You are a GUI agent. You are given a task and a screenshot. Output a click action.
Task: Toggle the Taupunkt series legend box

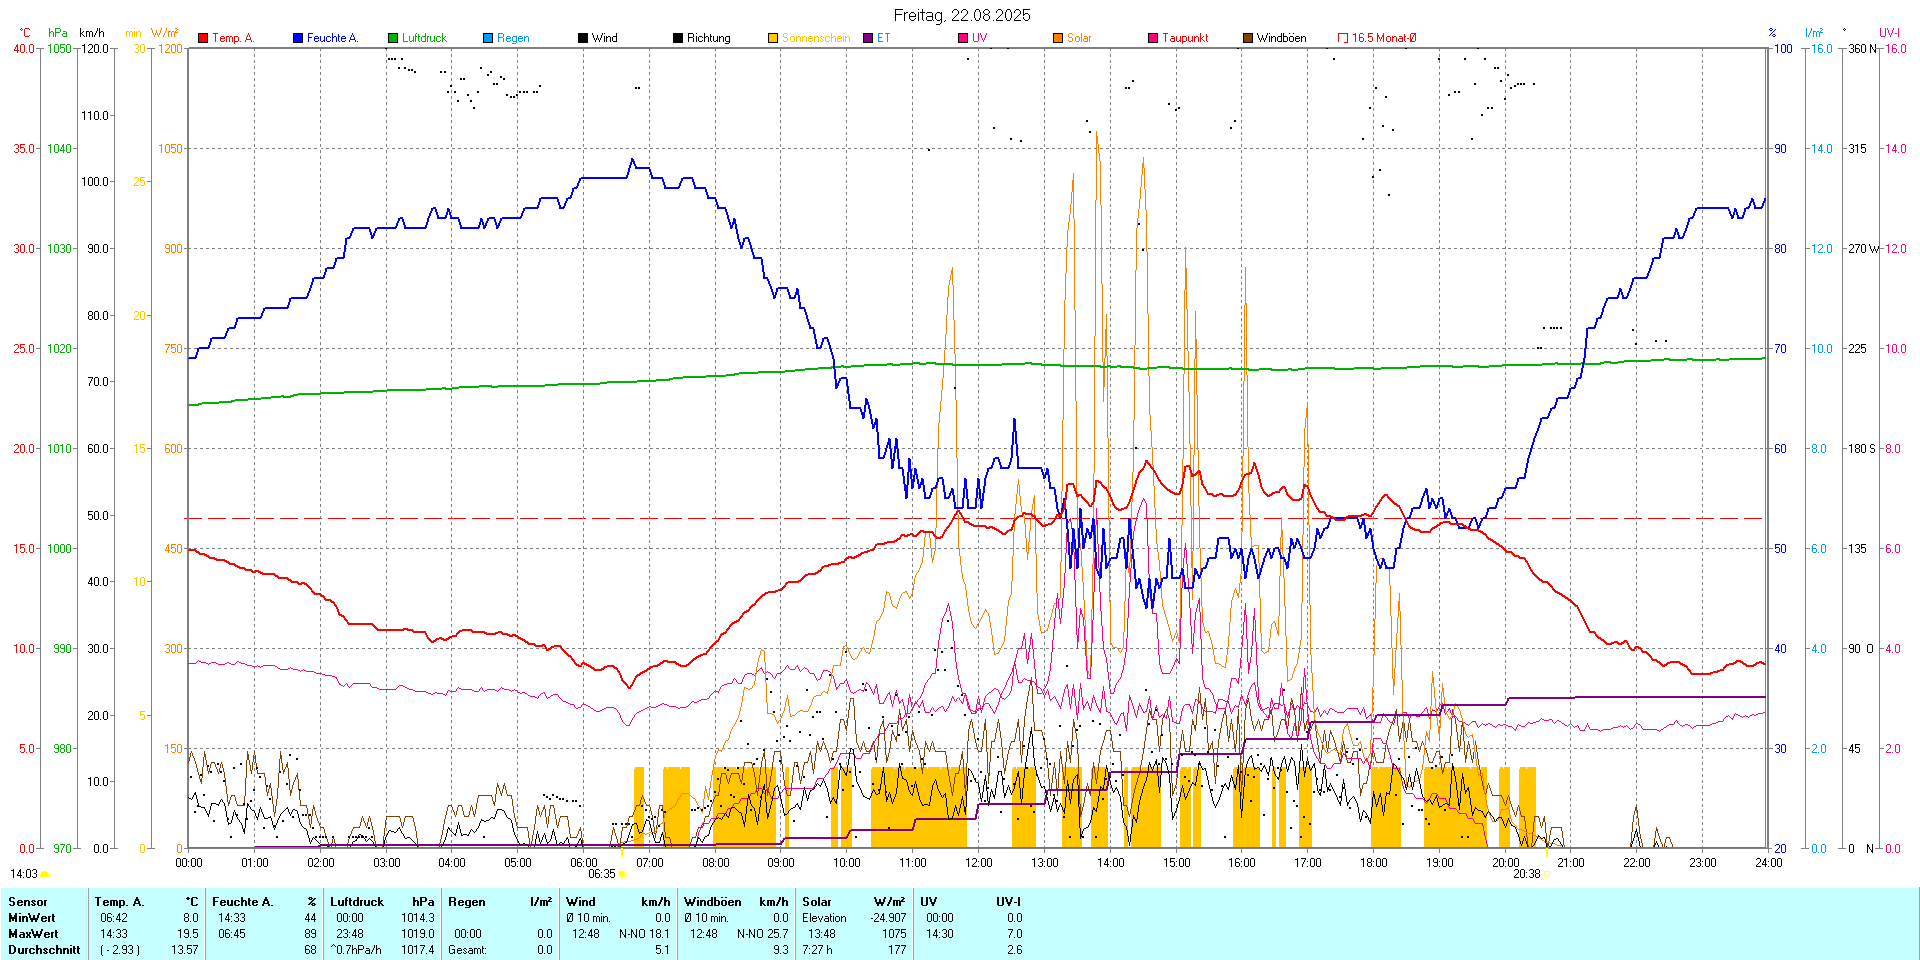pyautogui.click(x=1153, y=38)
